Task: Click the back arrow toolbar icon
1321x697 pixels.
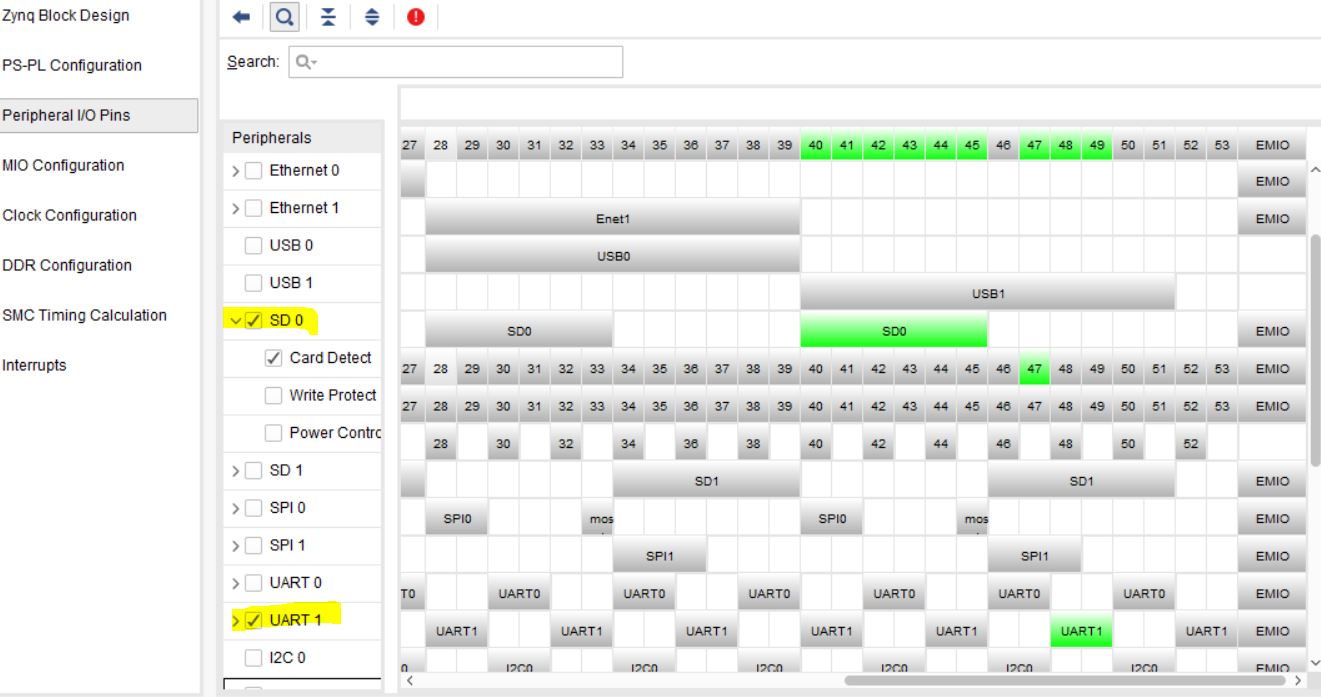Action: (240, 19)
